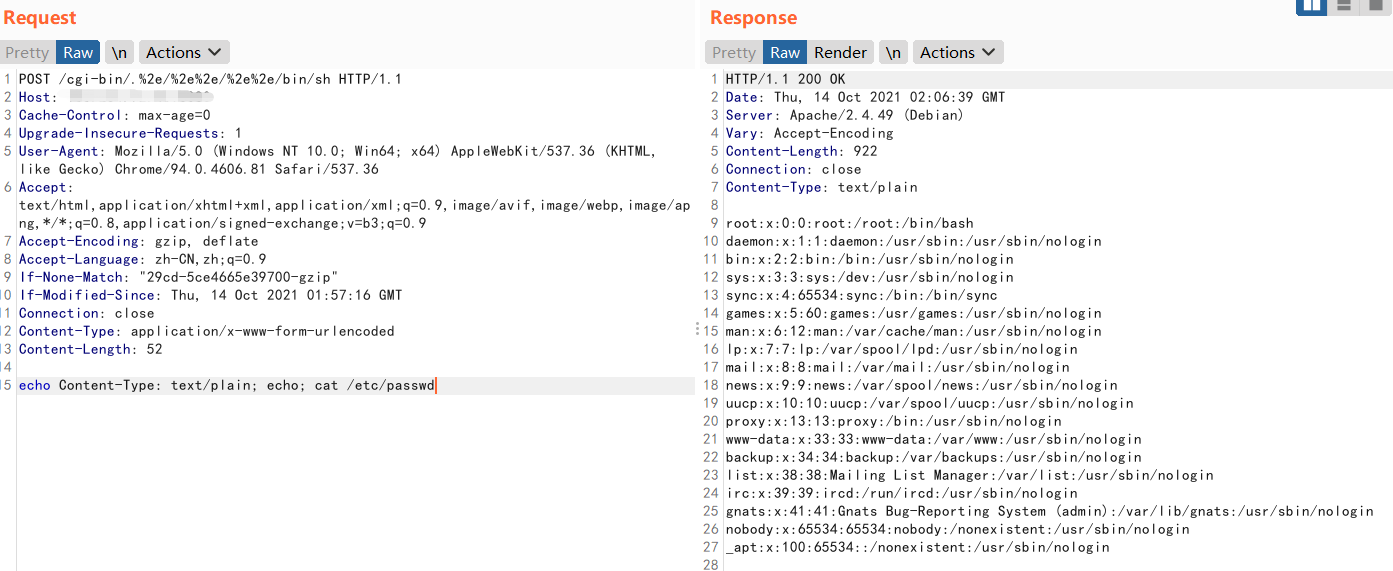Switch Response view to Render tab

[840, 53]
